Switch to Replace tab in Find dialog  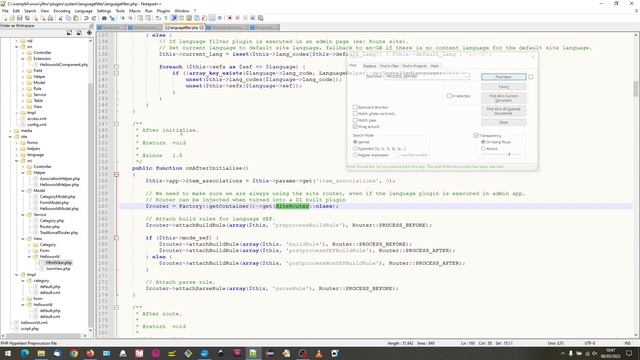369,66
